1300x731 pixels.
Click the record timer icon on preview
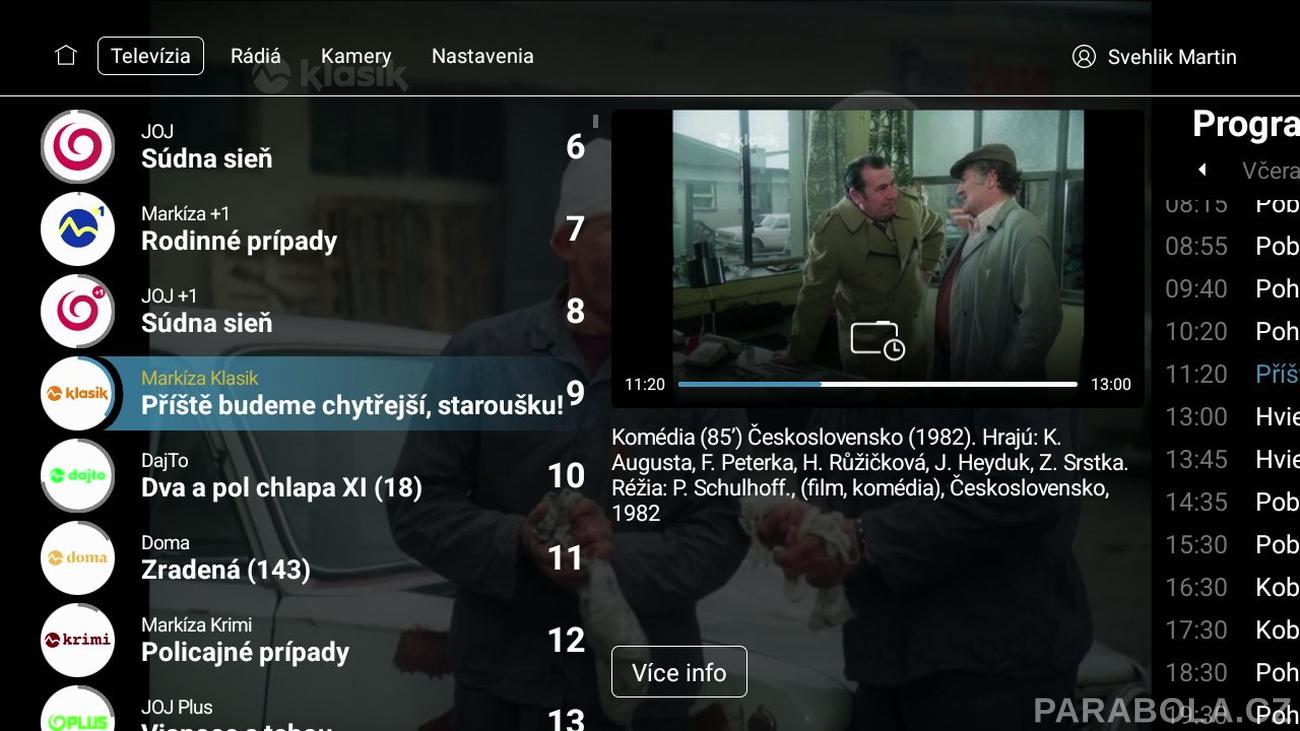pyautogui.click(x=877, y=340)
